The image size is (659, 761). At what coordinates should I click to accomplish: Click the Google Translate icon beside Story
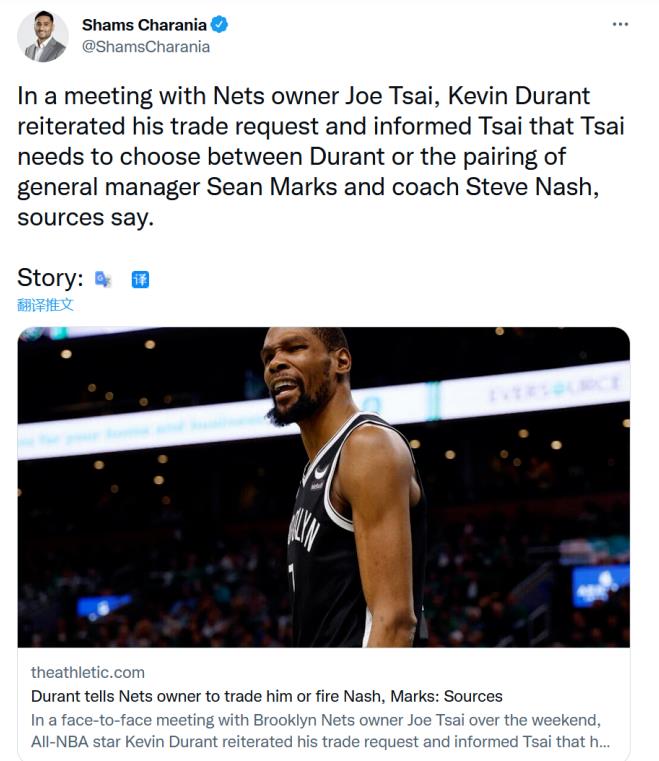(x=103, y=278)
